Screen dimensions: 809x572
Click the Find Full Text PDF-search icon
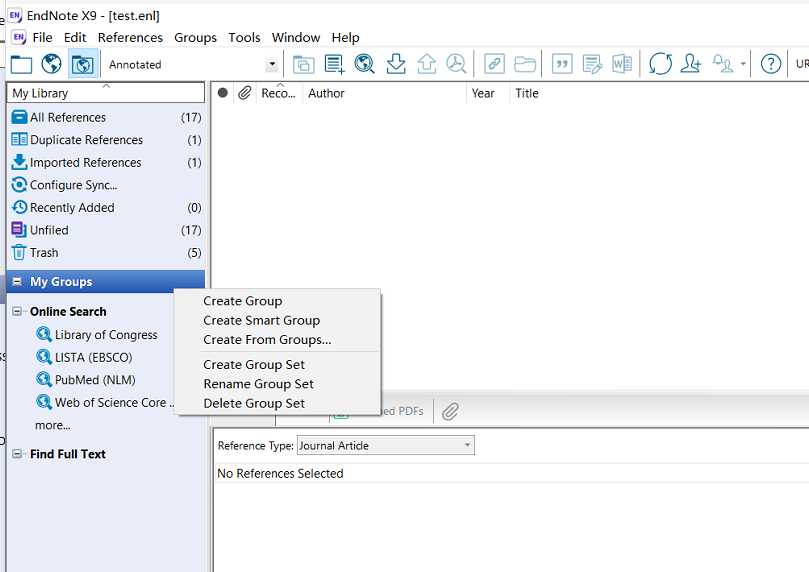[x=456, y=64]
